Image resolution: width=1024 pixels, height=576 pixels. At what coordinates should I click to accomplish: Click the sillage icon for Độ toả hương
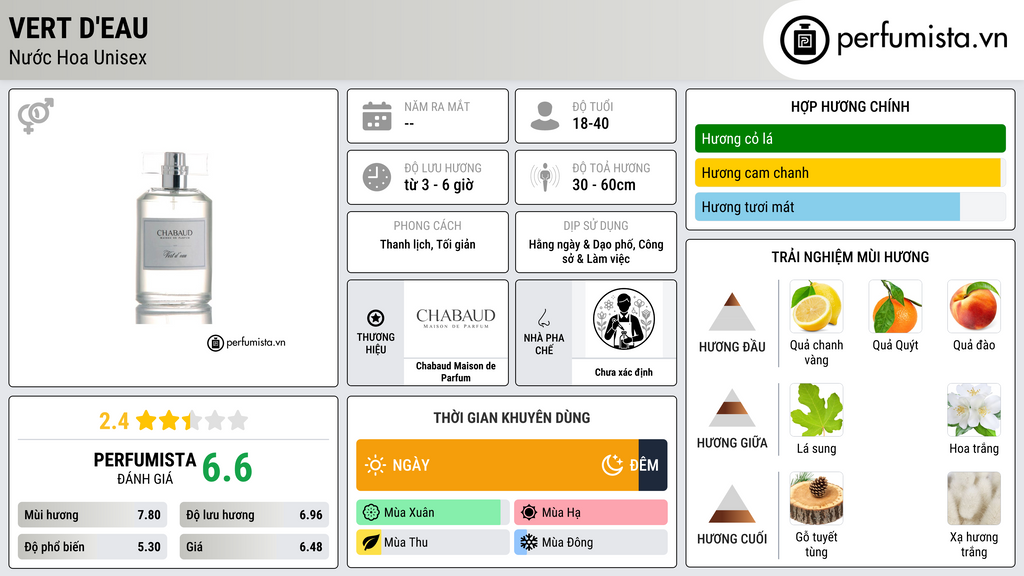pyautogui.click(x=545, y=177)
